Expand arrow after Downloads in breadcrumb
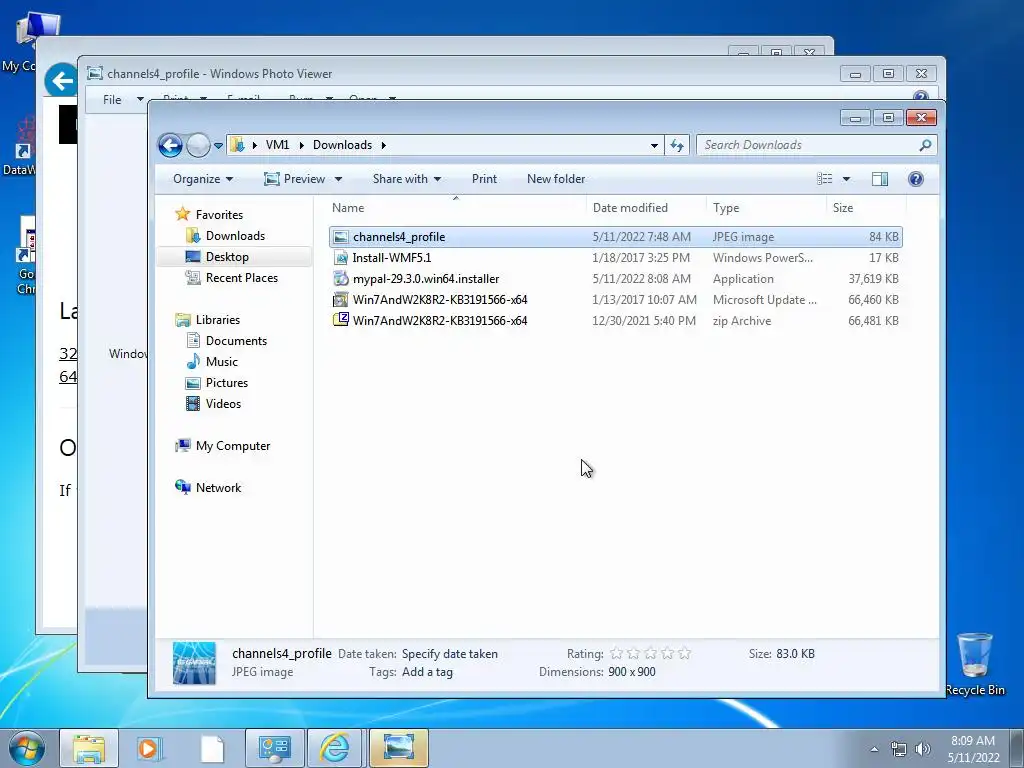The image size is (1024, 768). 383,145
